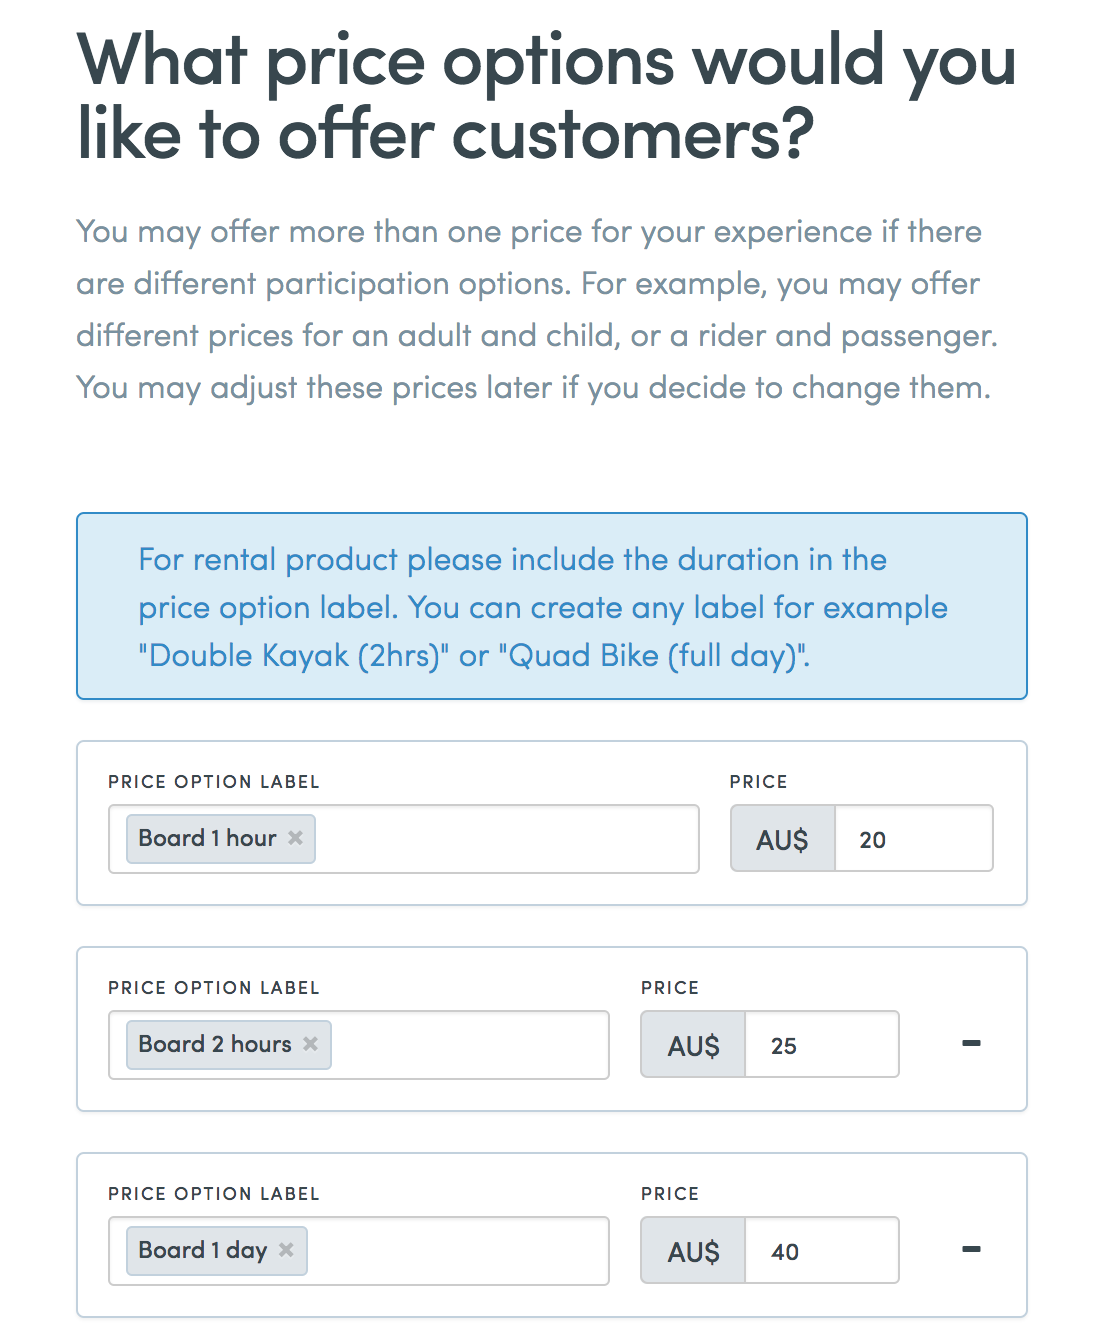The width and height of the screenshot is (1108, 1340).
Task: Select the 'Board 2 hours' tag
Action: pos(214,1044)
